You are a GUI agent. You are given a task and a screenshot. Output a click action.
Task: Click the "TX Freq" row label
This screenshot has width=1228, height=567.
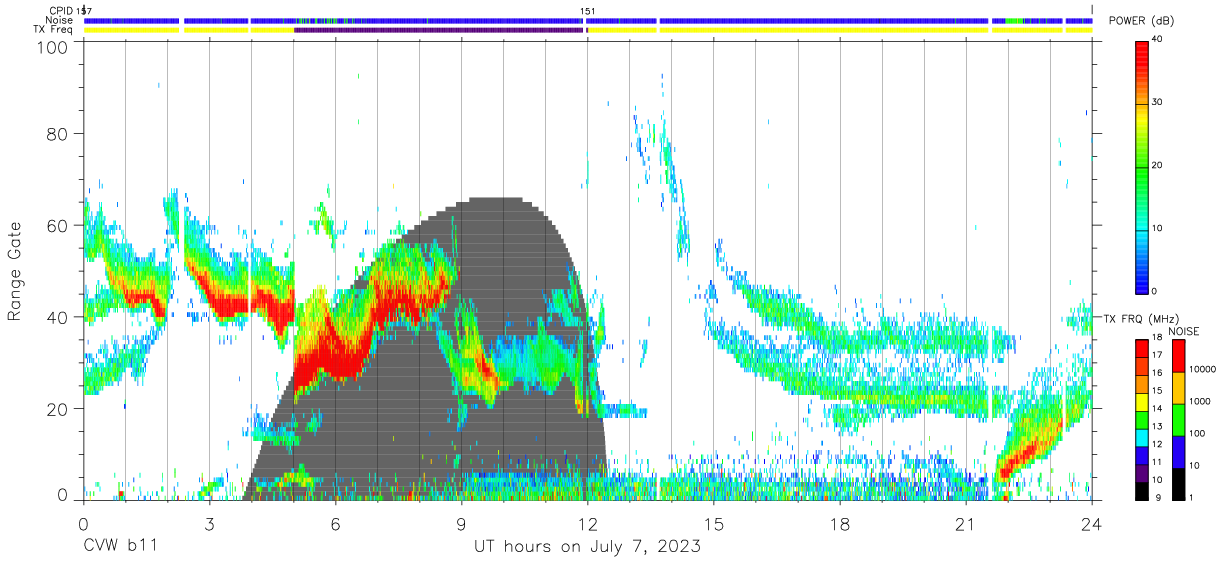pos(55,29)
